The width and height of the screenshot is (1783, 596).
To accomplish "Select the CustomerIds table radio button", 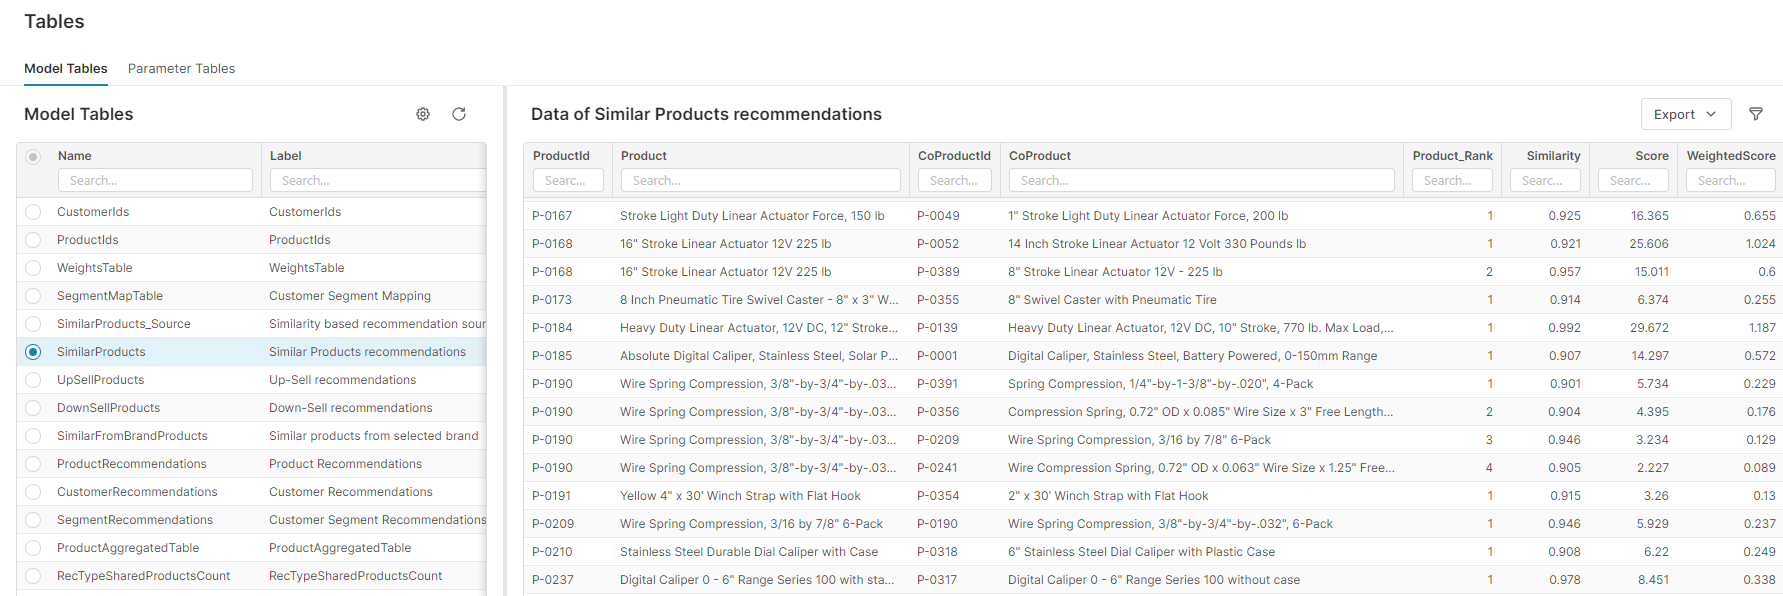I will pos(33,212).
